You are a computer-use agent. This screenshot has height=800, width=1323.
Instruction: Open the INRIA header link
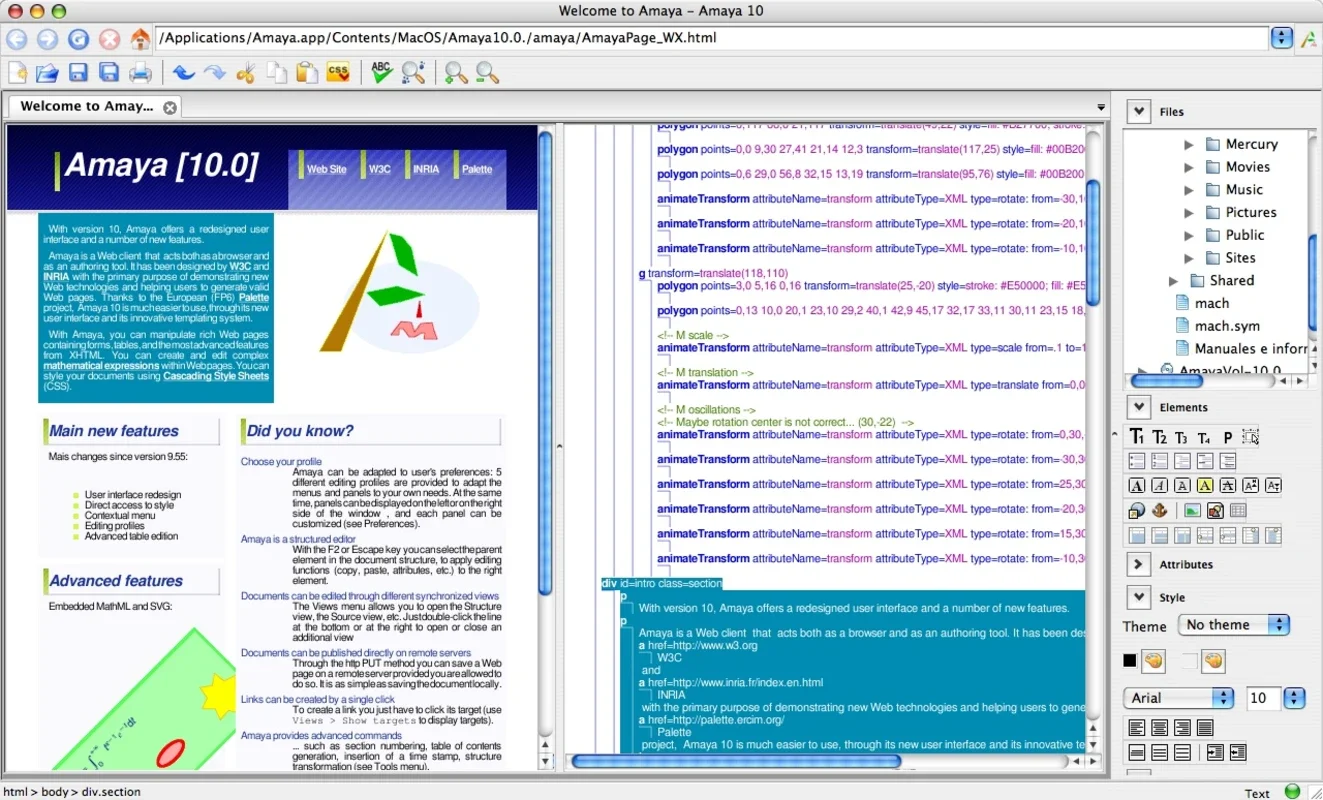click(426, 169)
